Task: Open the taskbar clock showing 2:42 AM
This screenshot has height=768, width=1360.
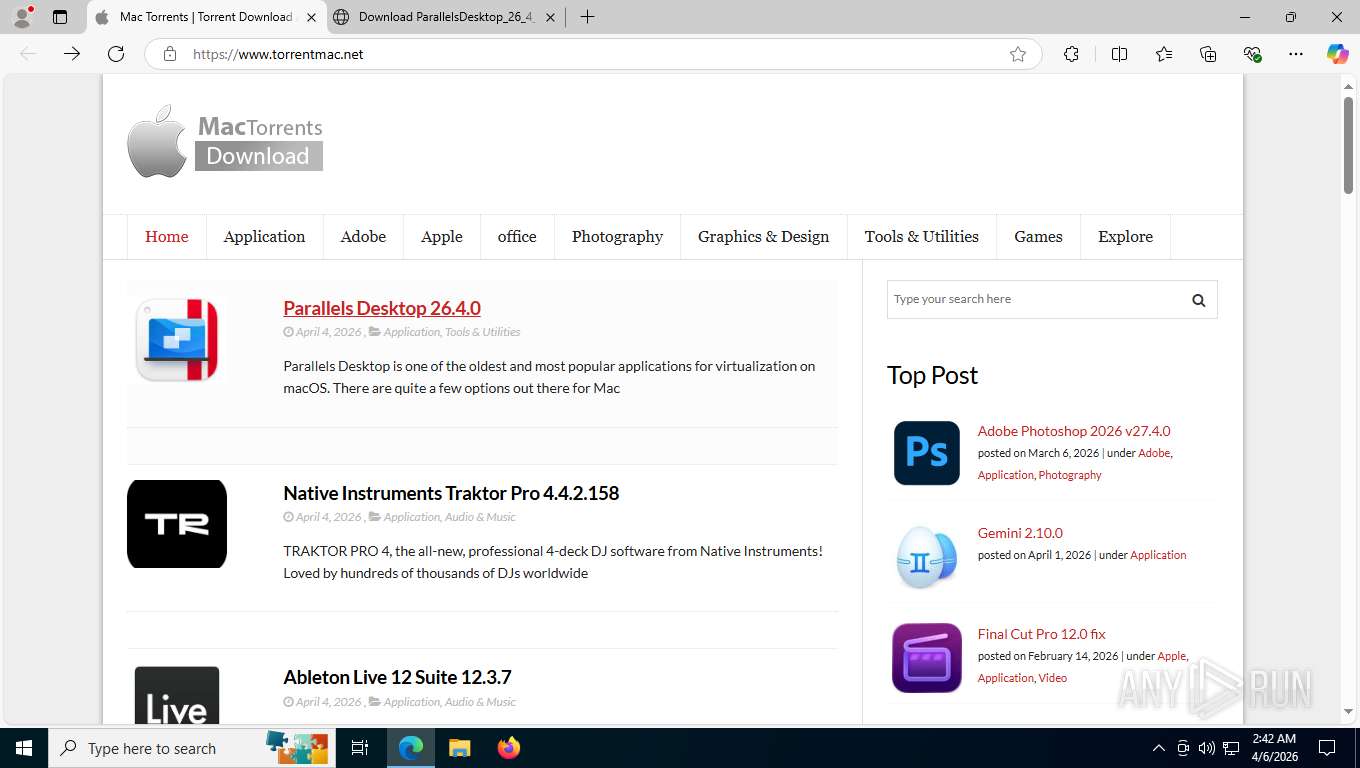Action: (1274, 748)
